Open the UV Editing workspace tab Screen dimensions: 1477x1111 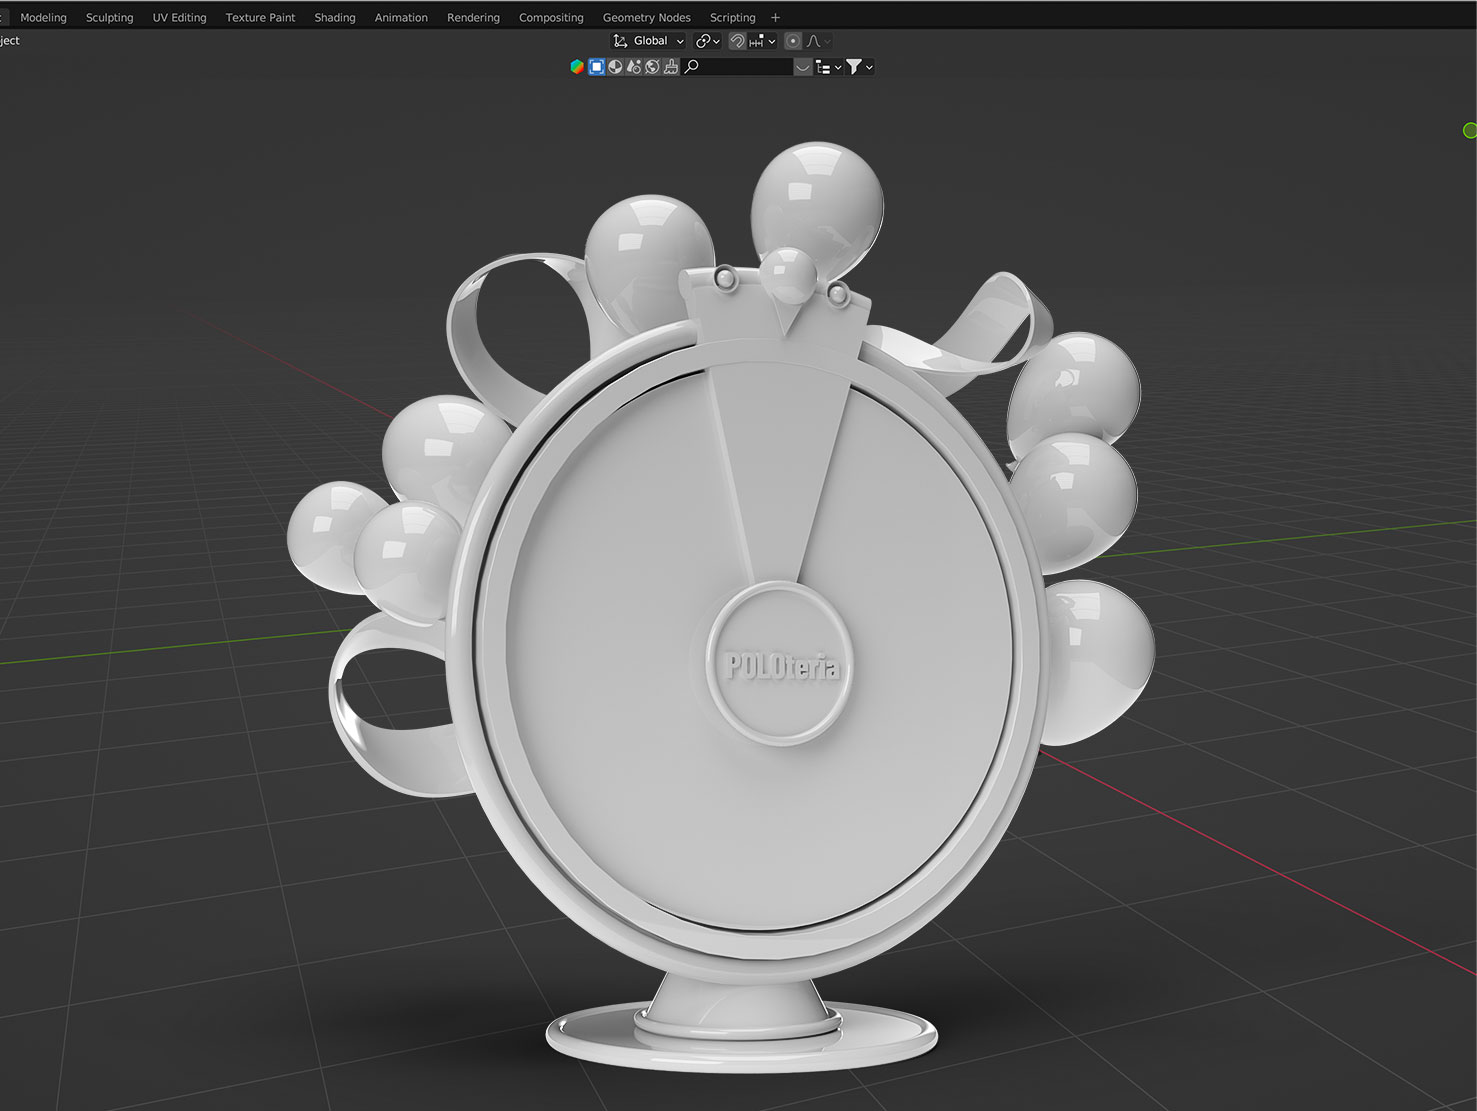[179, 17]
